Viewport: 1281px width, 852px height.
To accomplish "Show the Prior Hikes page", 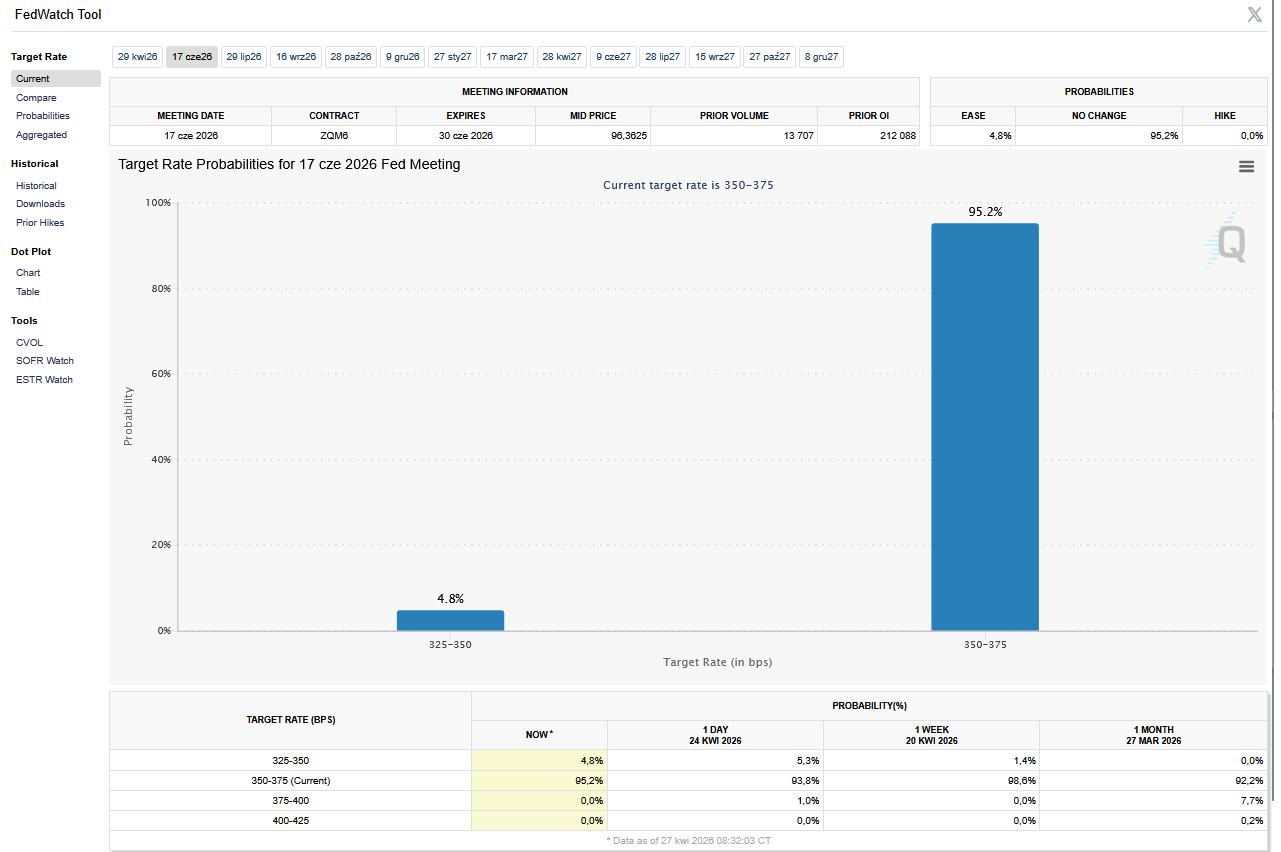I will coord(40,223).
